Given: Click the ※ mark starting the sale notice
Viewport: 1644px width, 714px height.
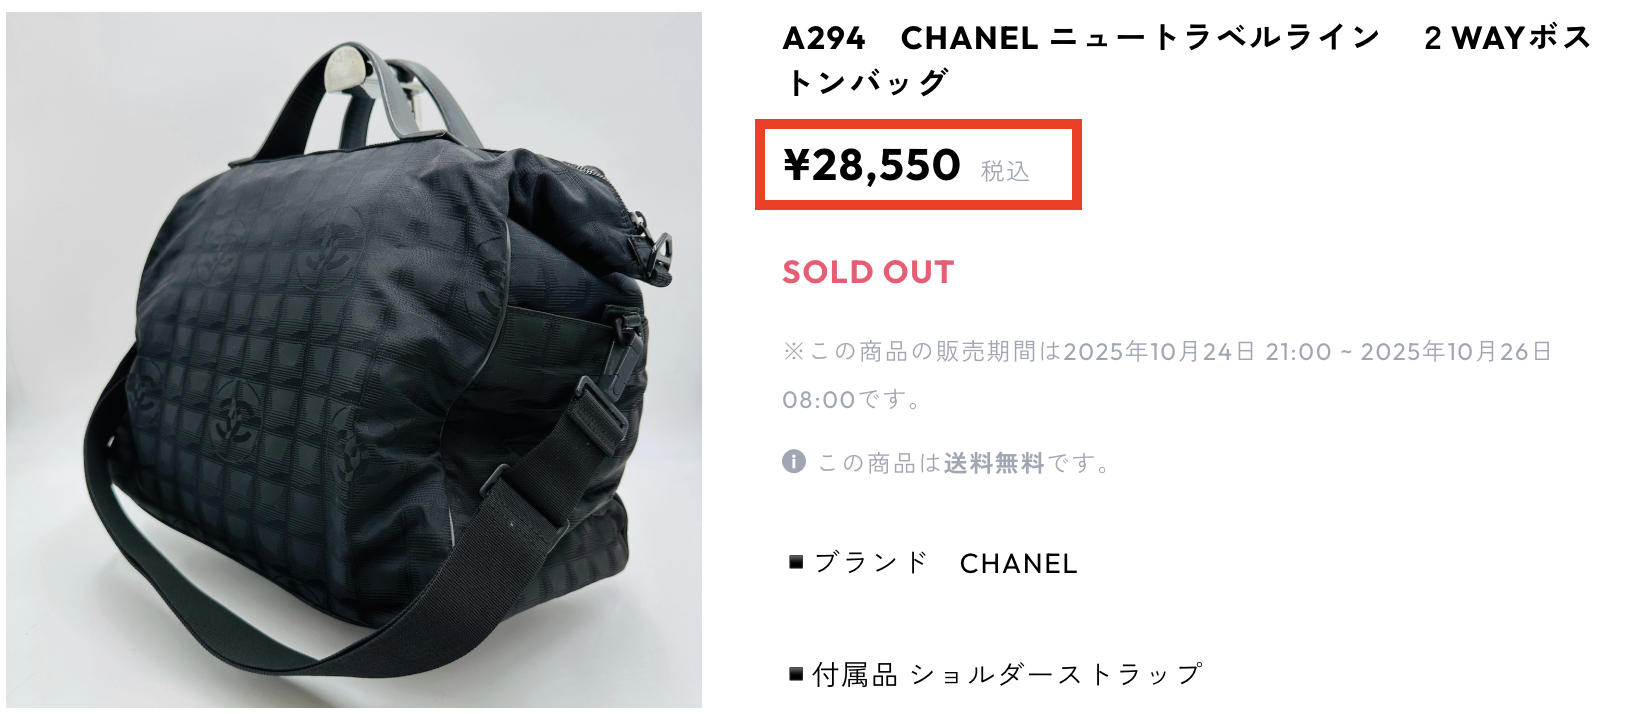Looking at the screenshot, I should pos(794,352).
